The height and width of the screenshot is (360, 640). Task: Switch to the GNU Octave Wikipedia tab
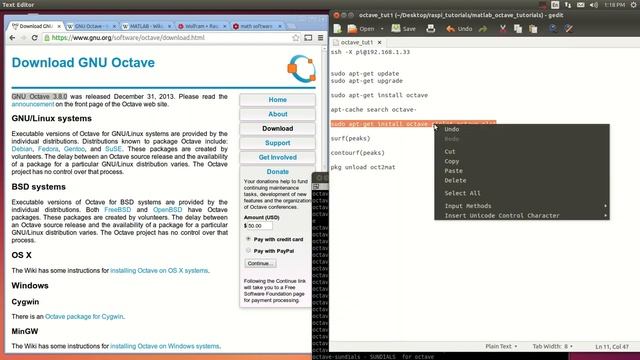(91, 26)
